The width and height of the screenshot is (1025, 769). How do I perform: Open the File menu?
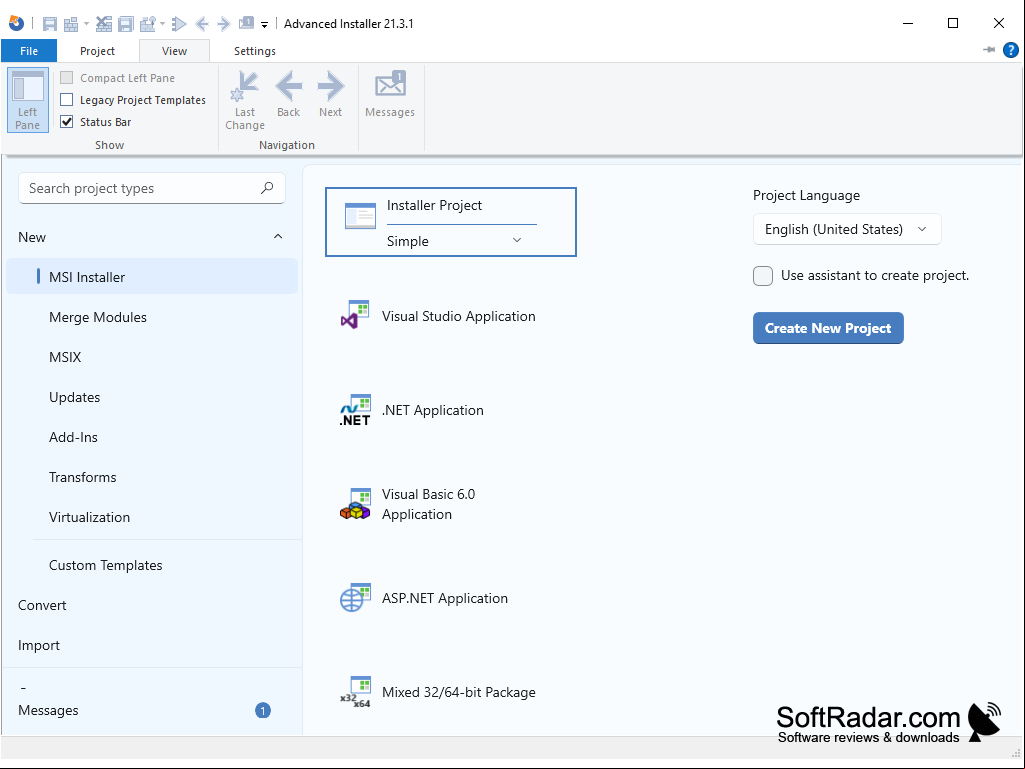29,51
